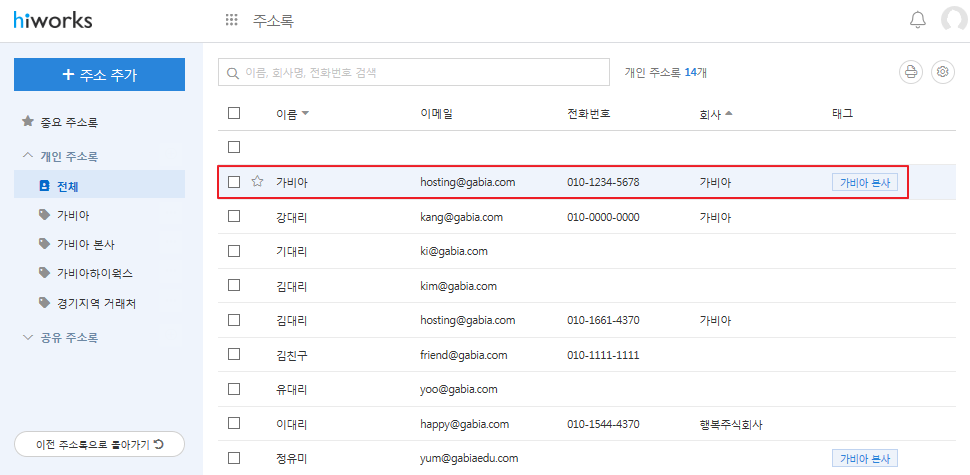The image size is (970, 475).
Task: Click the notification bell icon
Action: coord(917,20)
